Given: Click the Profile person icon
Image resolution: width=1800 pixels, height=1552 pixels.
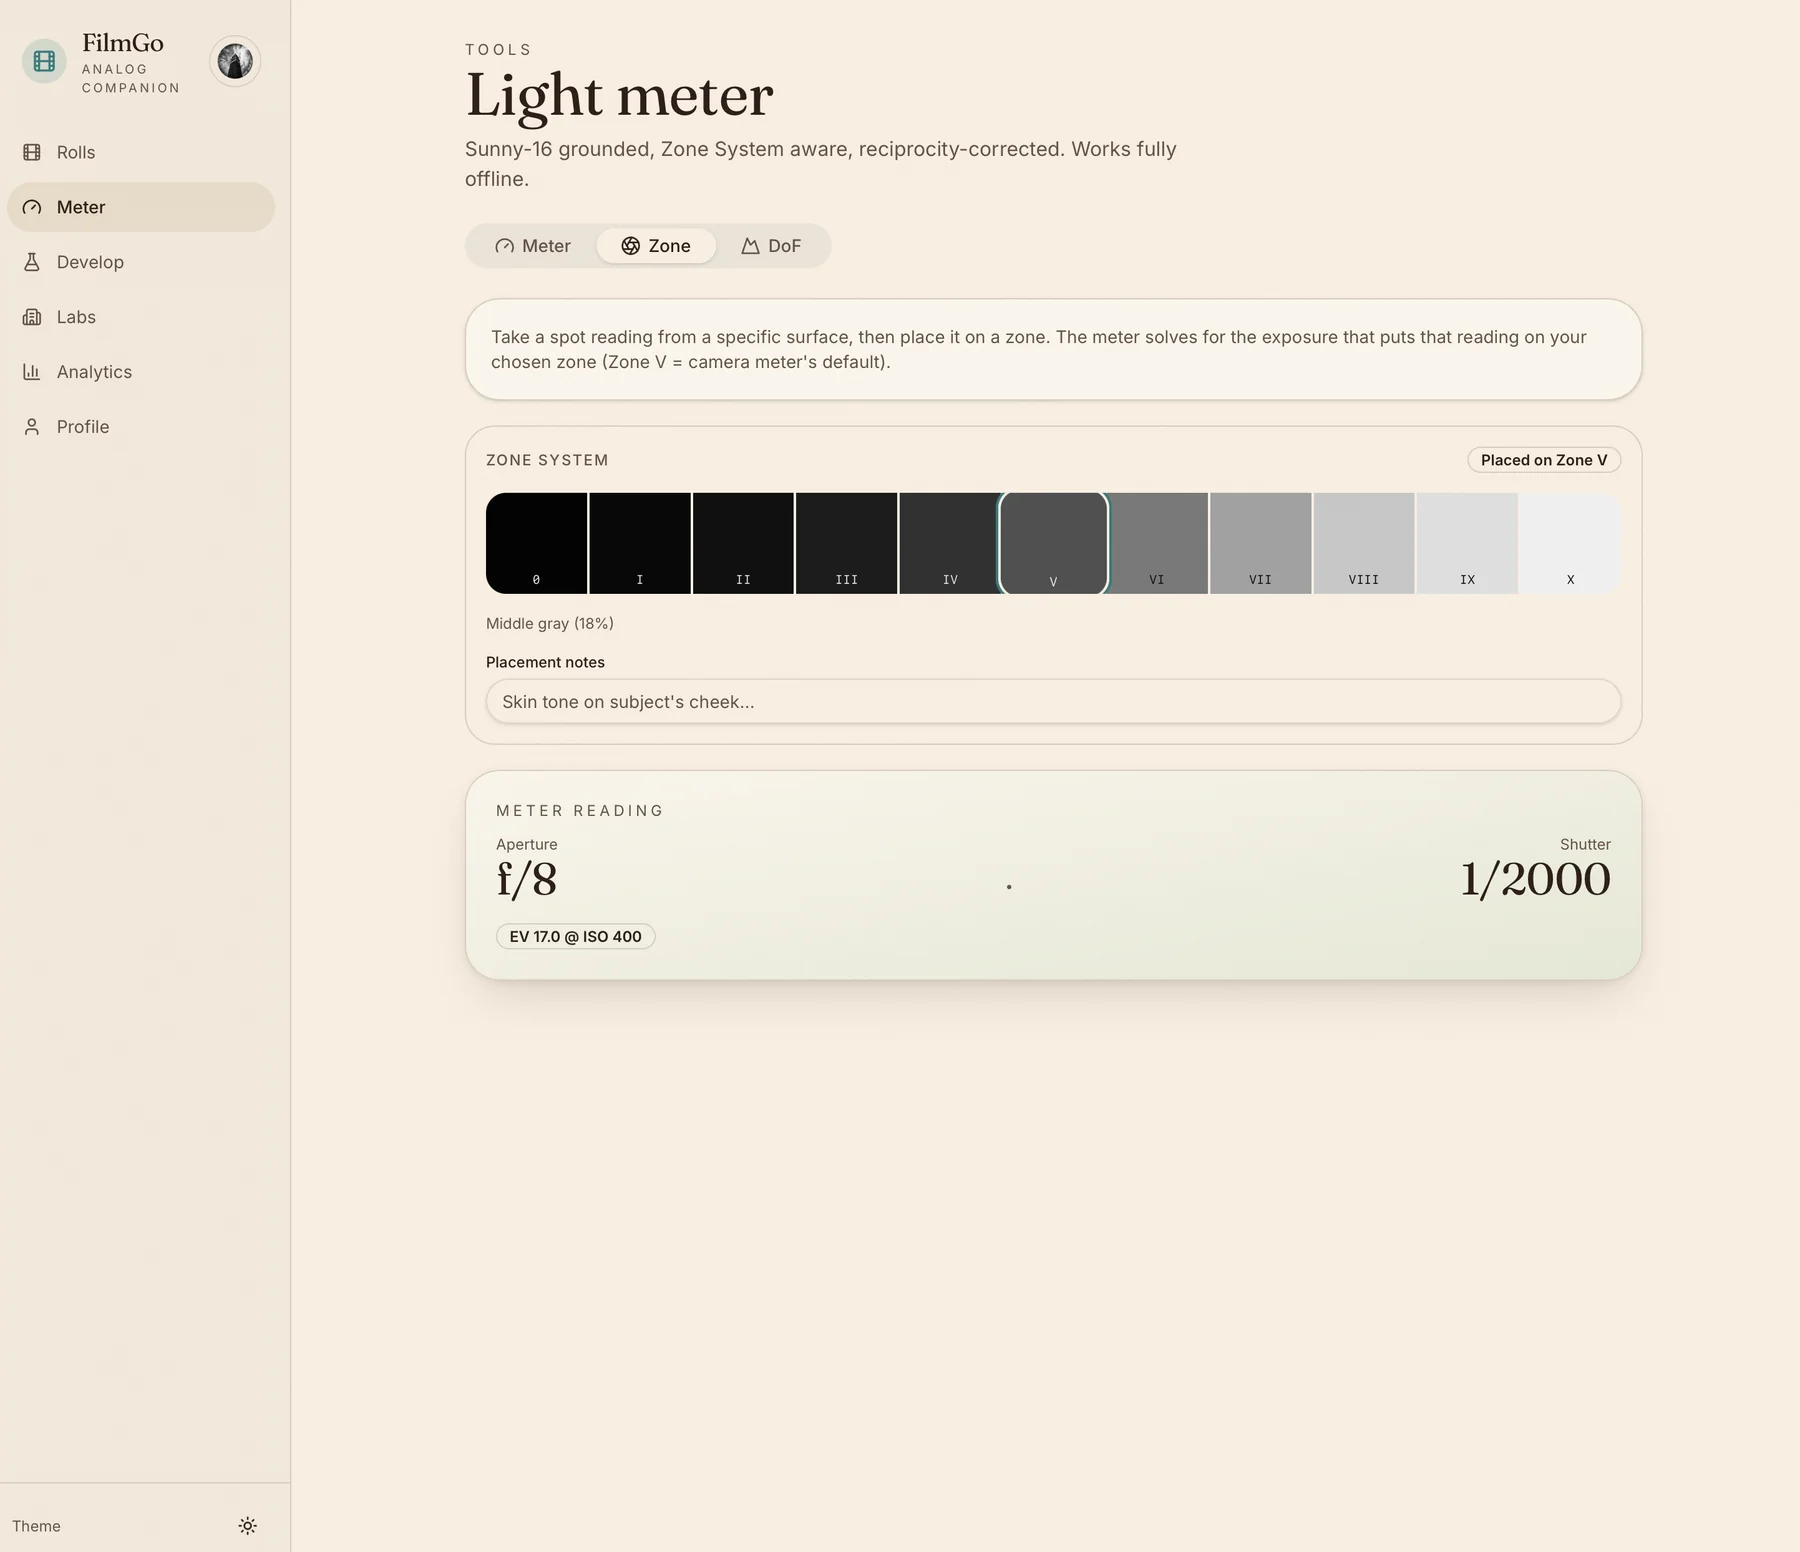Looking at the screenshot, I should coord(32,427).
